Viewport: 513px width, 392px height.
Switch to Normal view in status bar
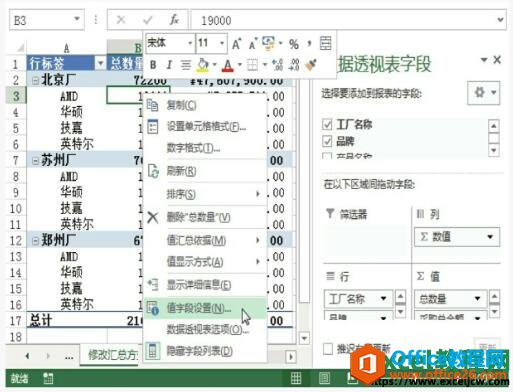point(296,378)
